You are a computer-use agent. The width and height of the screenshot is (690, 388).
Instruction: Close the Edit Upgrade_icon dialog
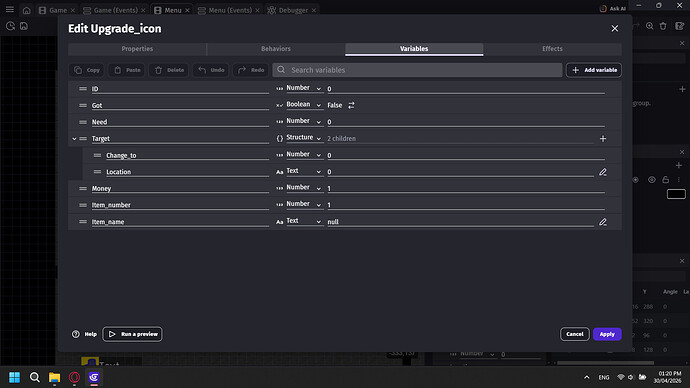[614, 29]
